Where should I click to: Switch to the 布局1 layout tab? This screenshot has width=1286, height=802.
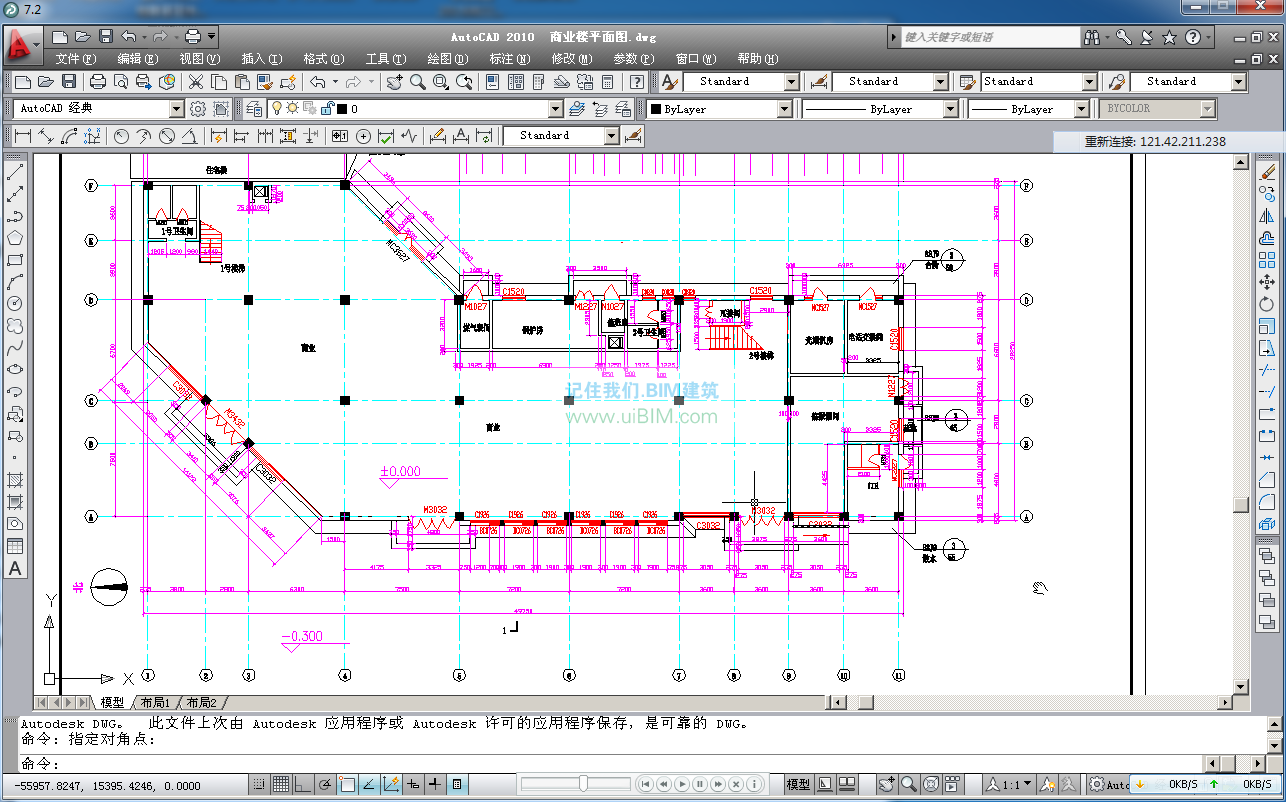(155, 702)
